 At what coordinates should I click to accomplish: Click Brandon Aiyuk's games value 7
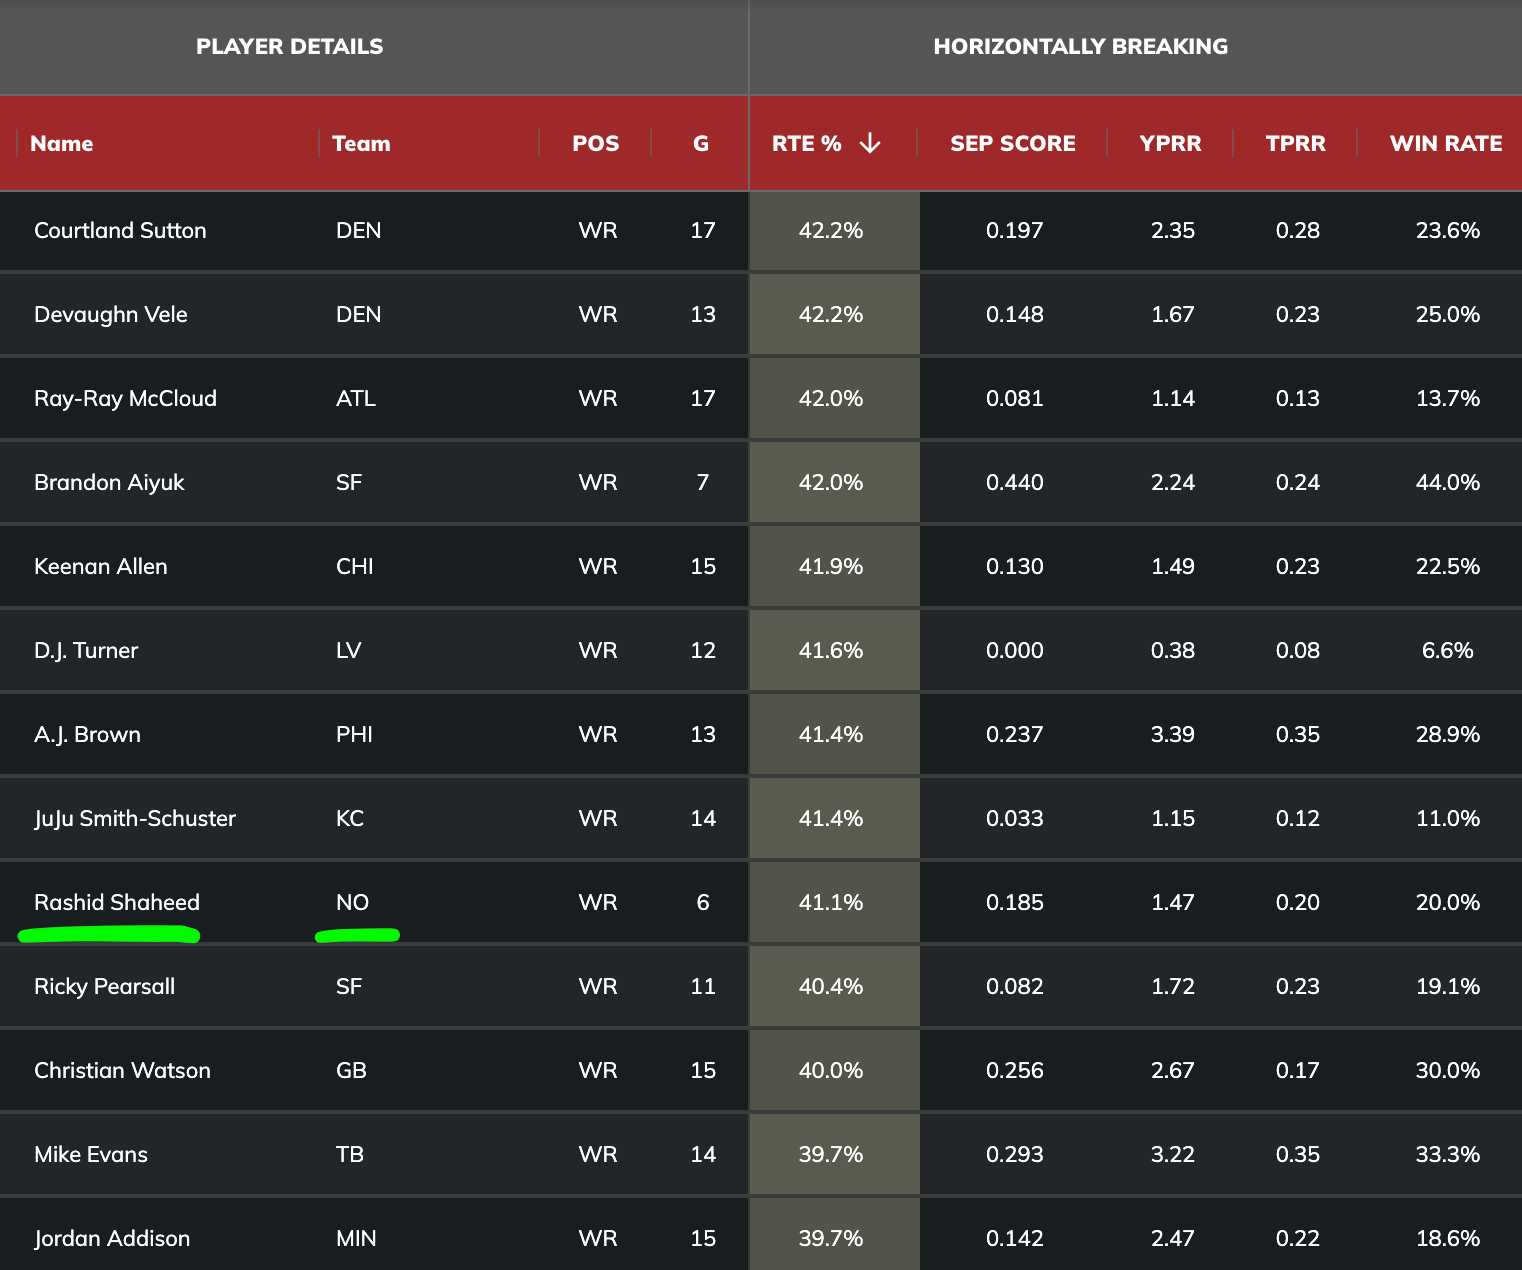click(x=703, y=482)
